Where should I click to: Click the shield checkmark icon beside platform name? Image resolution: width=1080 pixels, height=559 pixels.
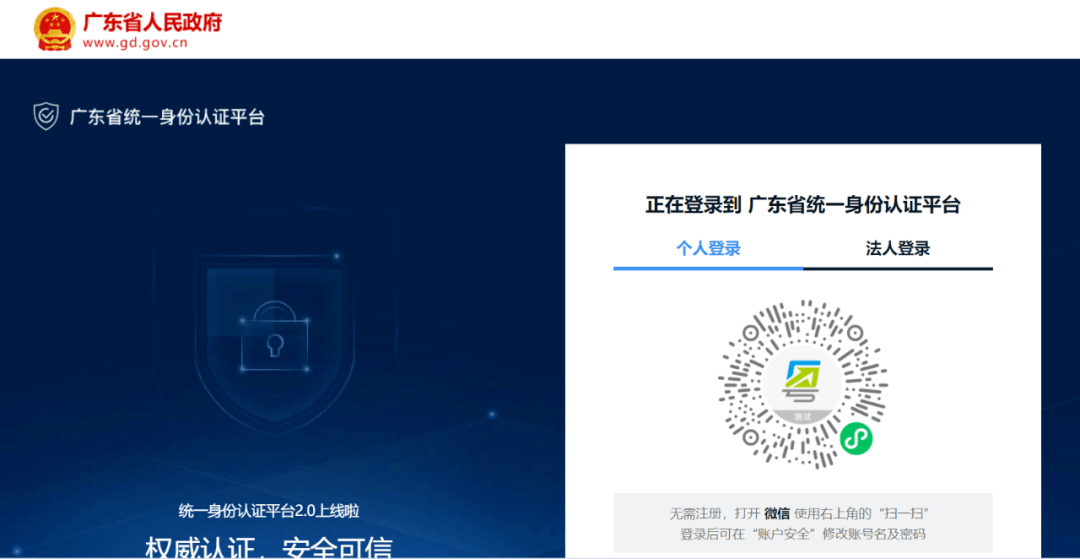(x=46, y=116)
